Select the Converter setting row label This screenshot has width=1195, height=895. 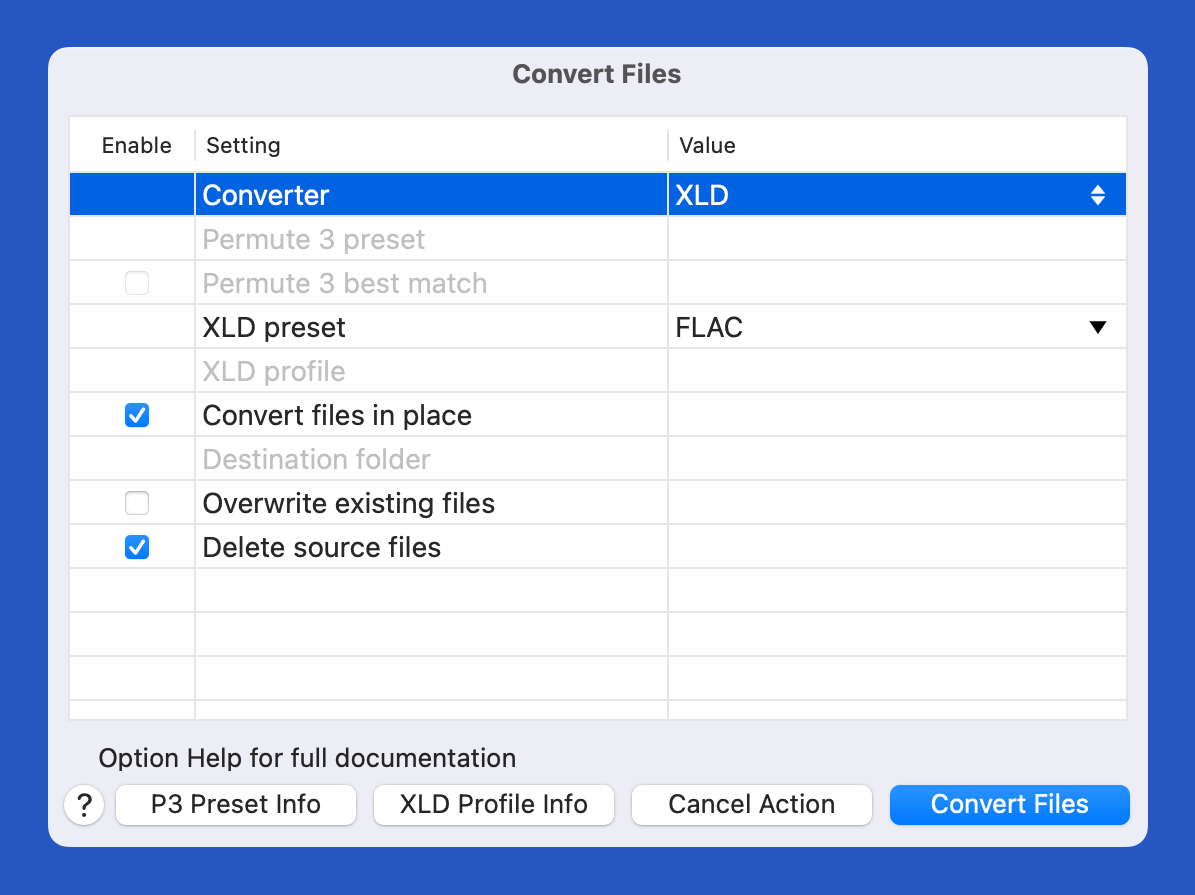click(266, 195)
